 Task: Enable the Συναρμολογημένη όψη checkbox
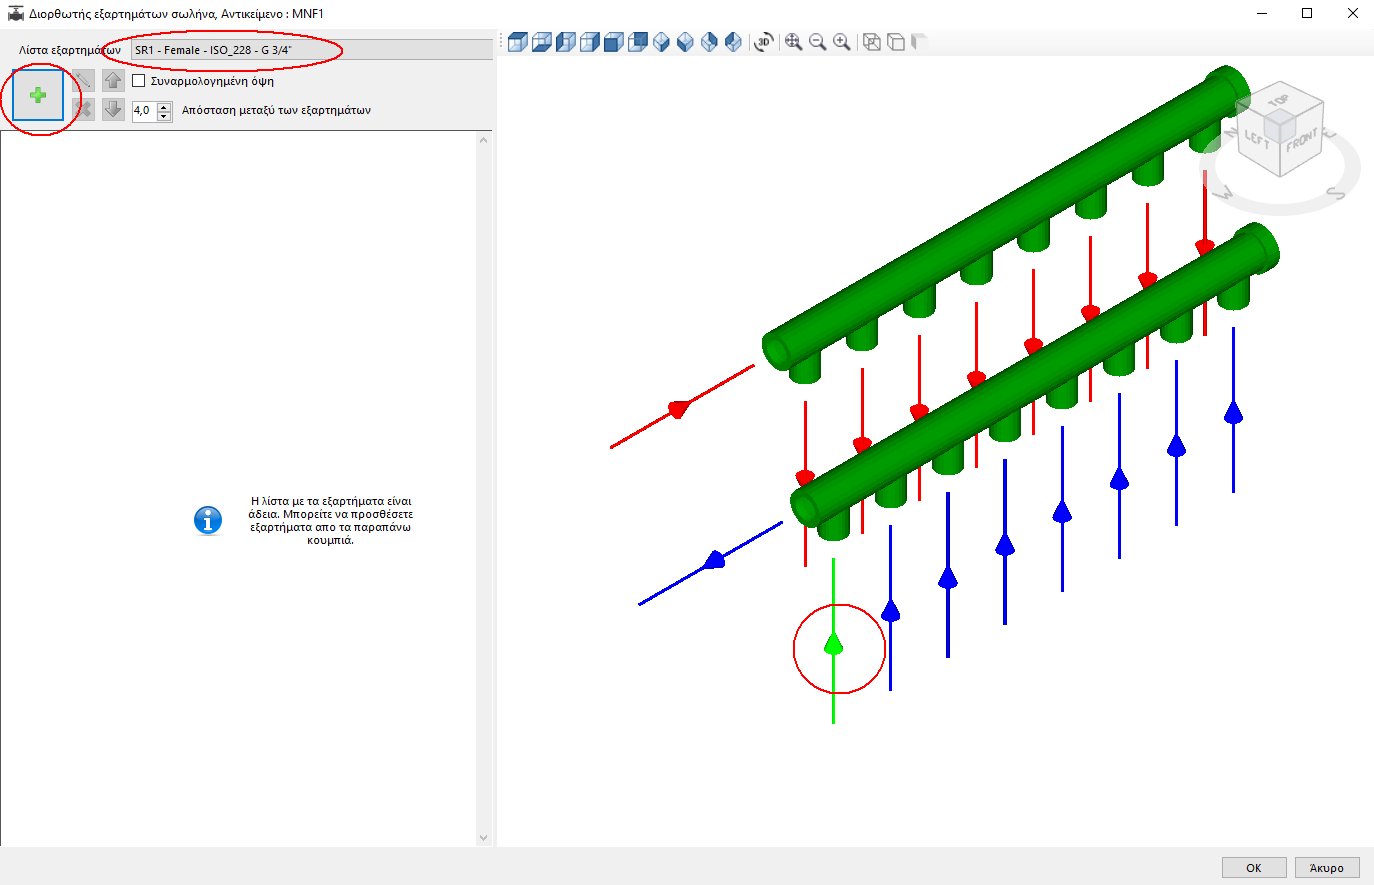tap(138, 82)
